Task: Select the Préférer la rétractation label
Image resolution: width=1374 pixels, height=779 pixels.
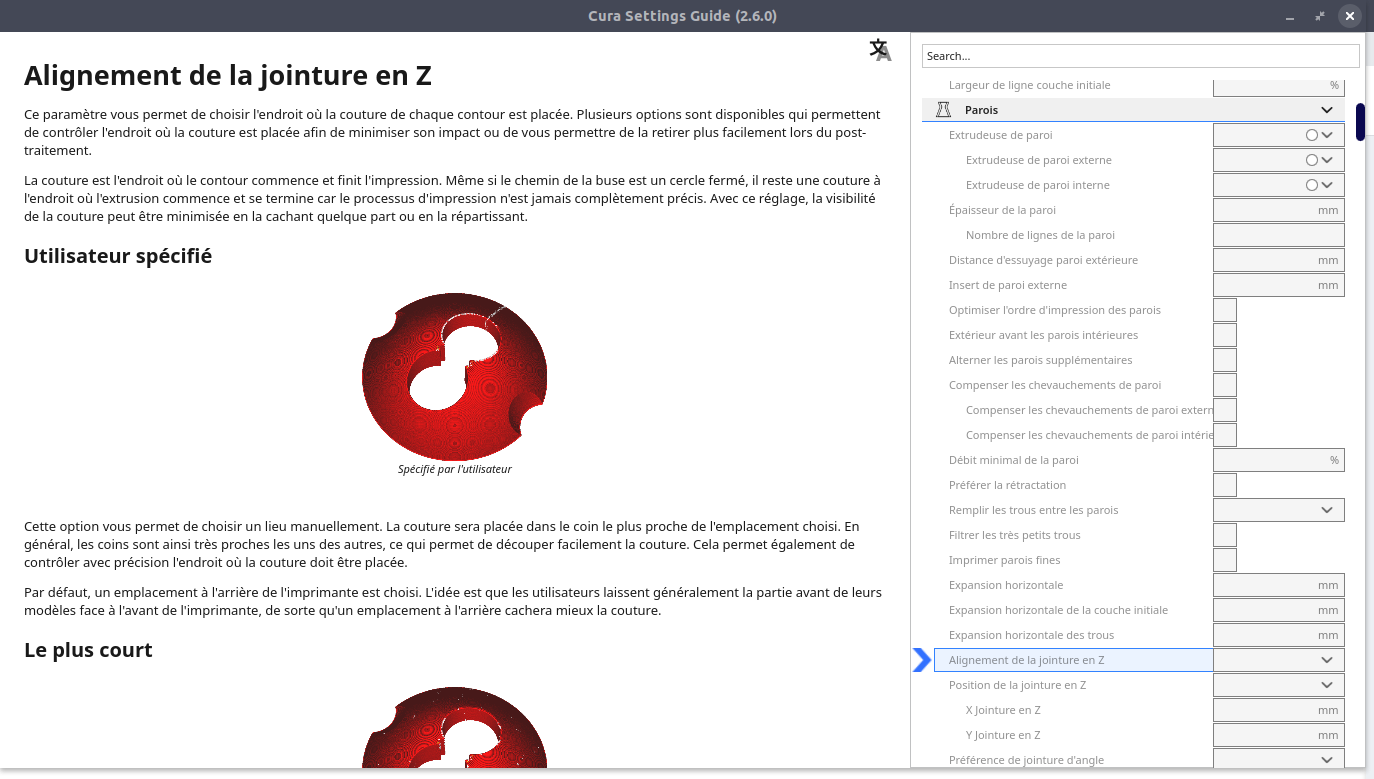Action: [1007, 485]
